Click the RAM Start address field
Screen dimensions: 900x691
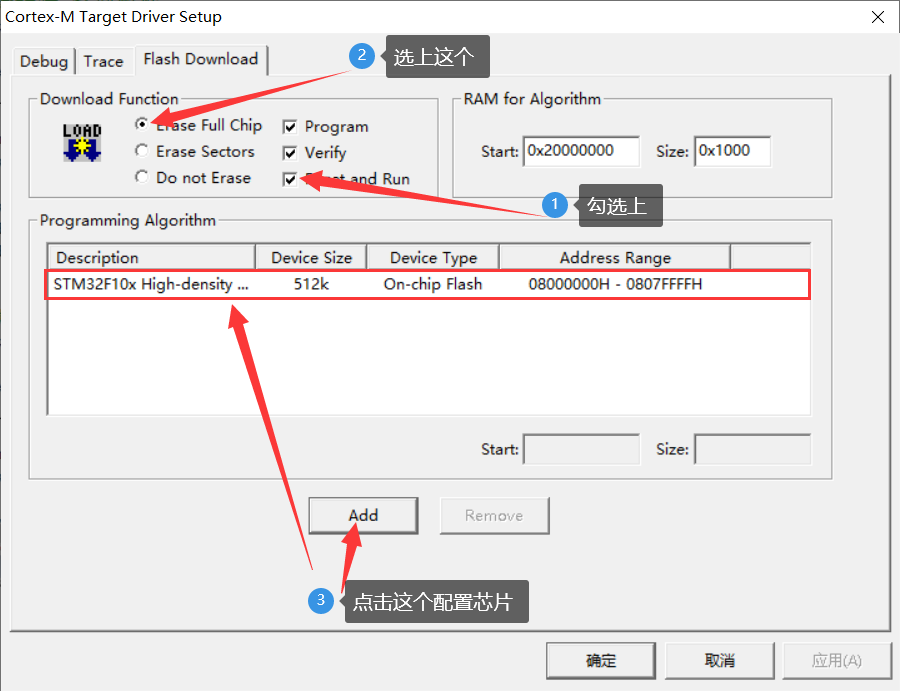tap(580, 151)
